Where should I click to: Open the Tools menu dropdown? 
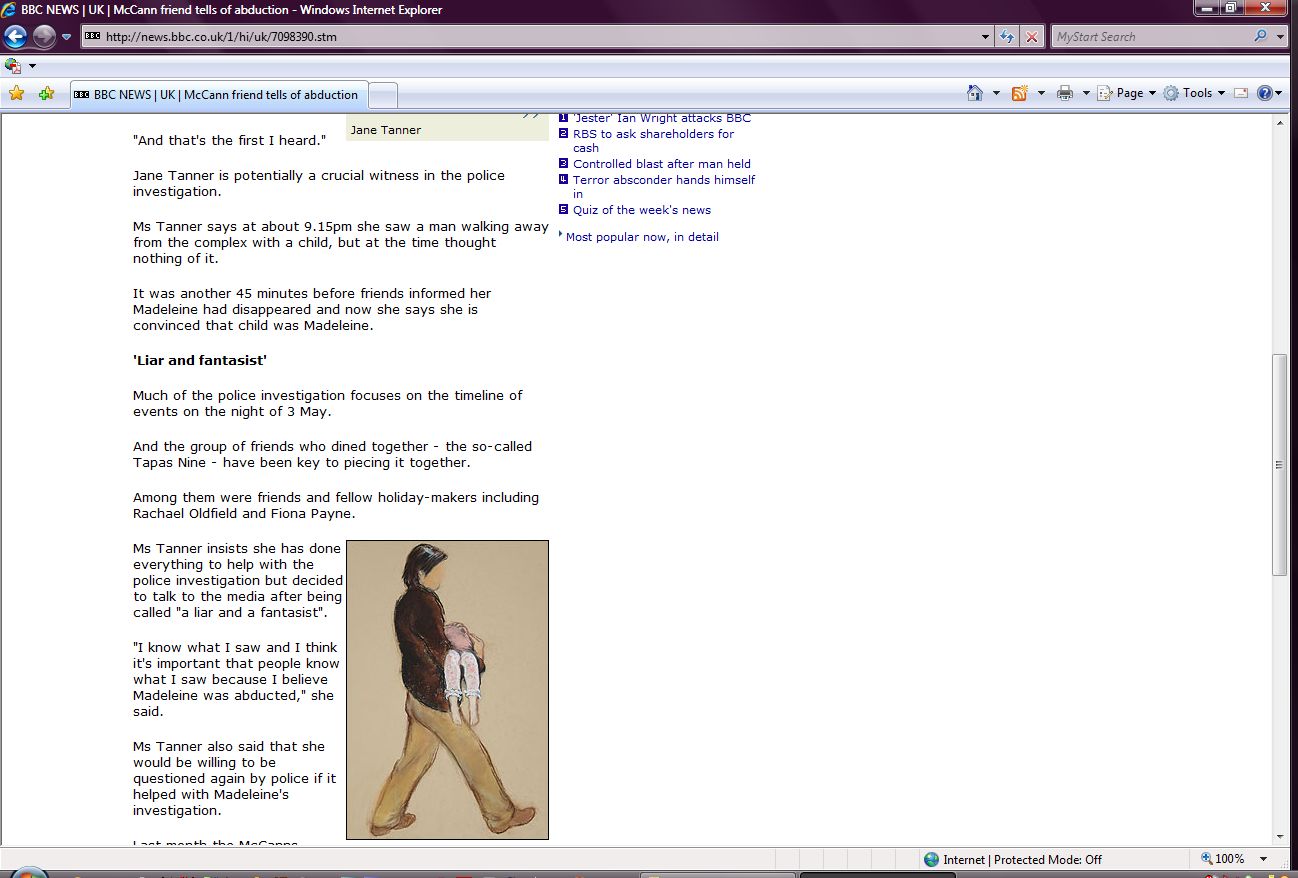1195,93
